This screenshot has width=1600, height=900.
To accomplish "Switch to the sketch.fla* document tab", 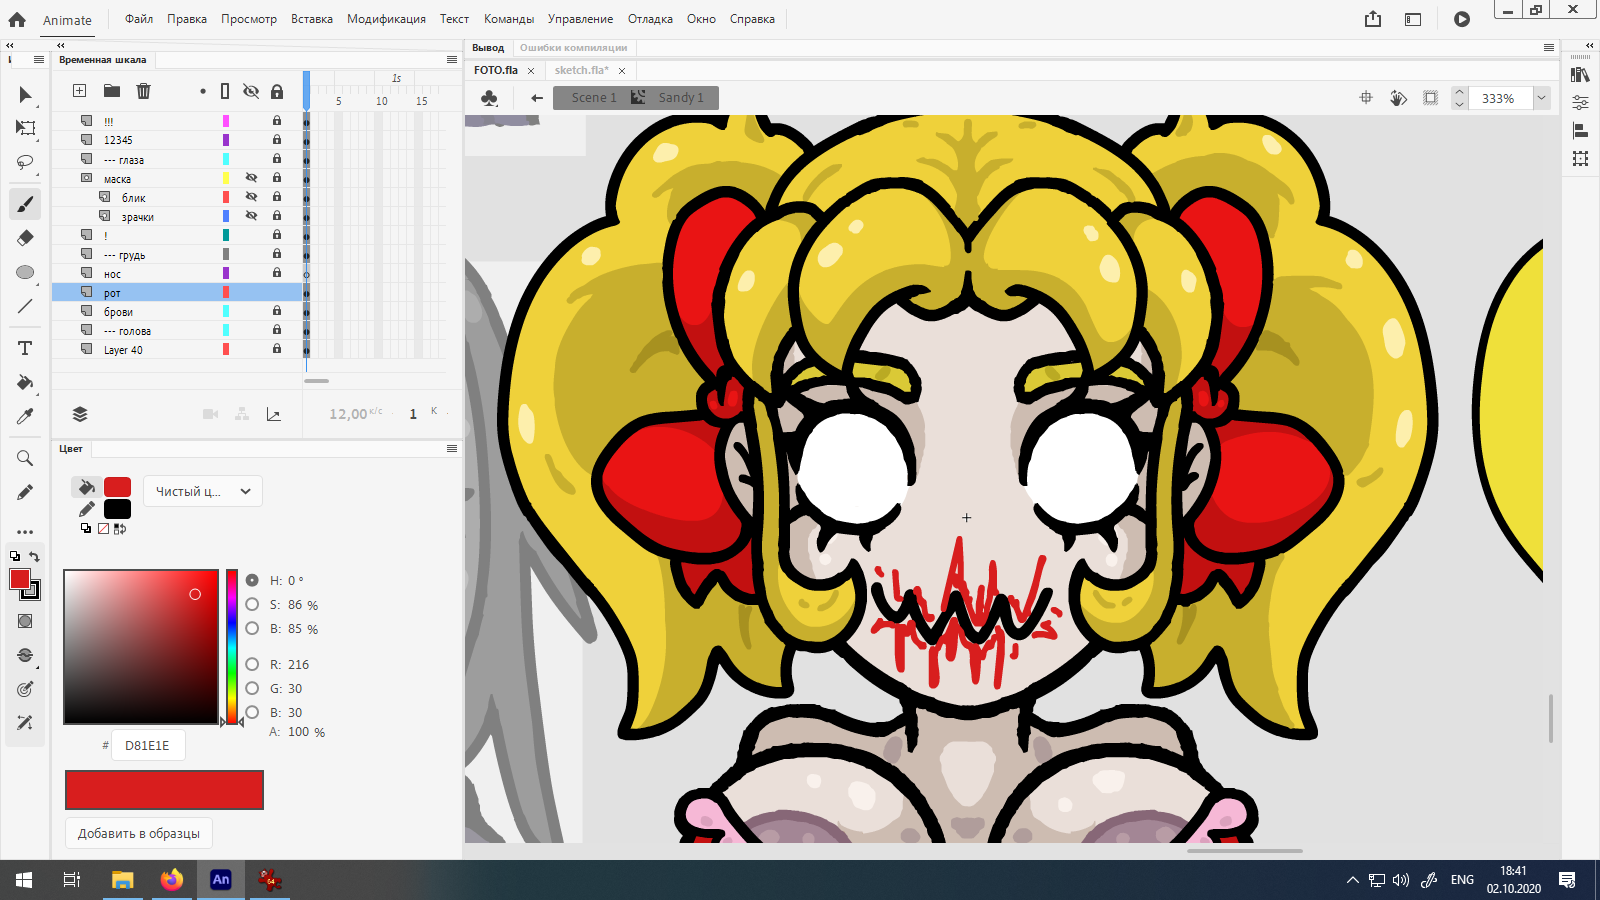I will click(582, 70).
